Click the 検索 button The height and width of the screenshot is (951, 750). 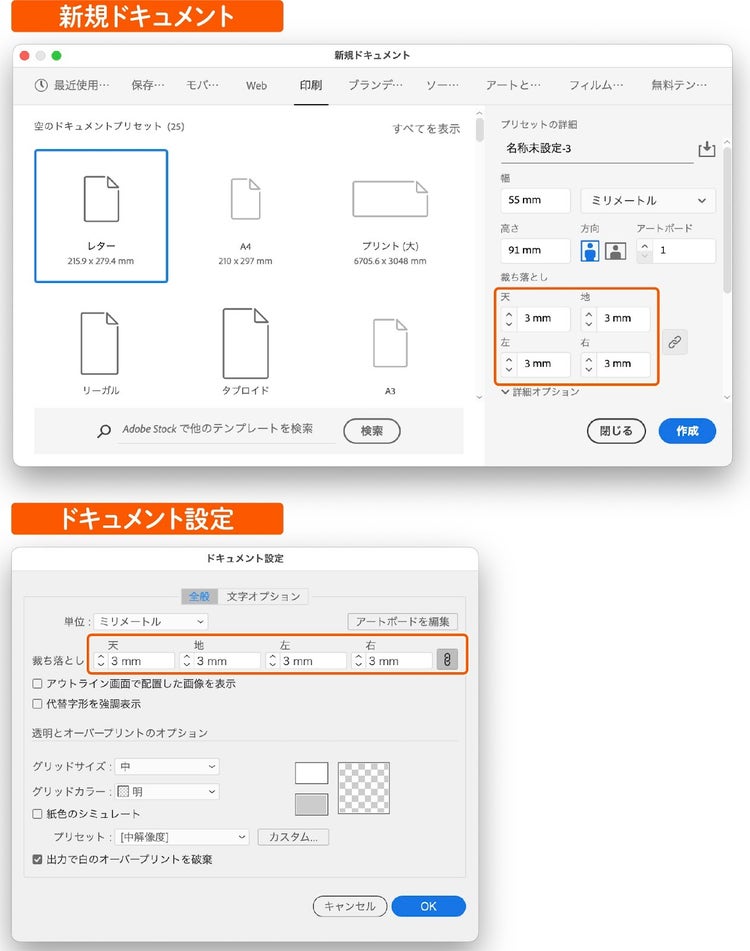372,431
